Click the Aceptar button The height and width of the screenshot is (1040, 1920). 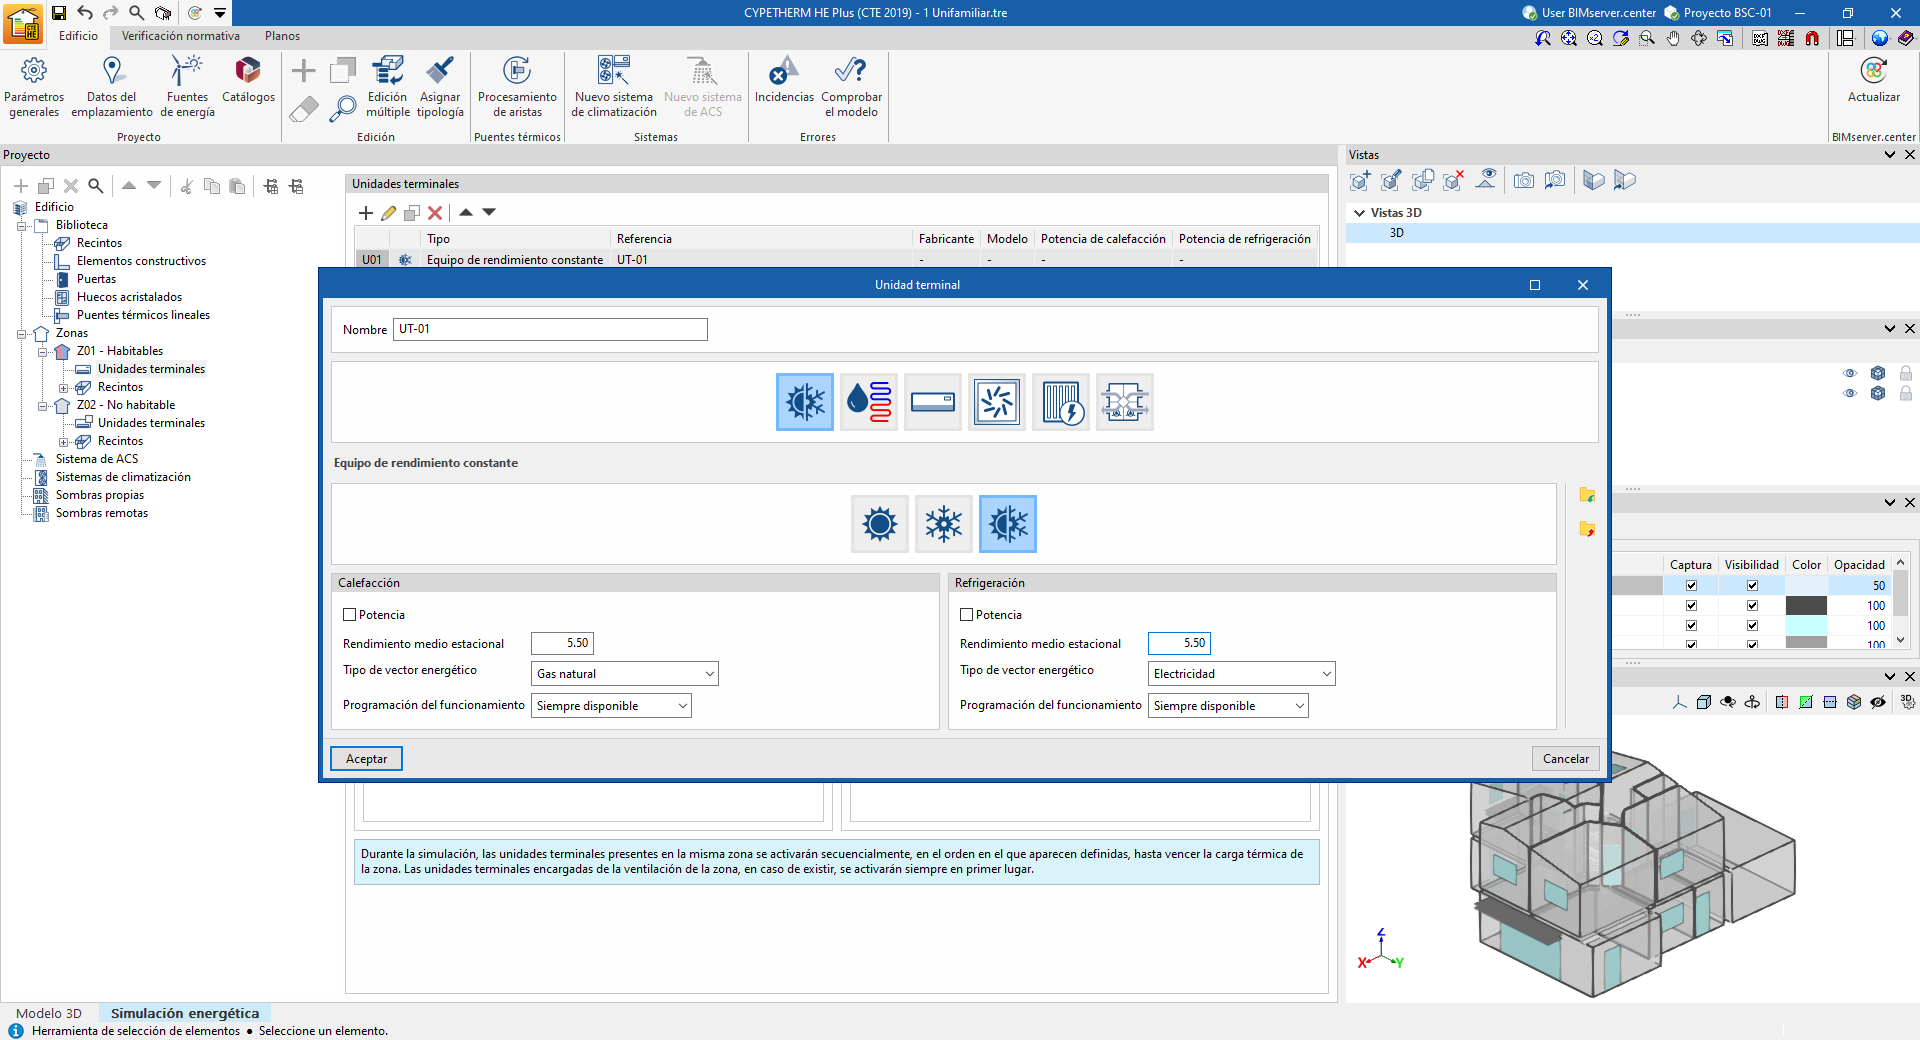366,759
